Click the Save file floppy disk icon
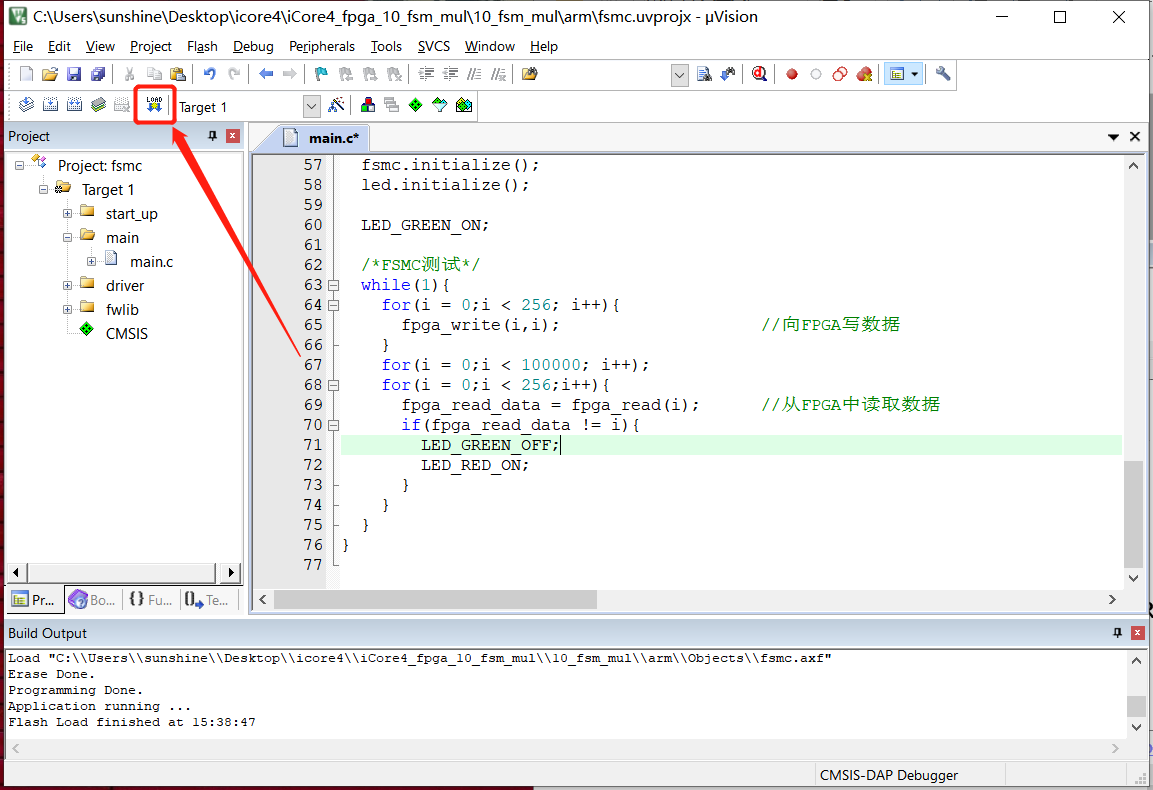Image resolution: width=1153 pixels, height=790 pixels. tap(74, 74)
